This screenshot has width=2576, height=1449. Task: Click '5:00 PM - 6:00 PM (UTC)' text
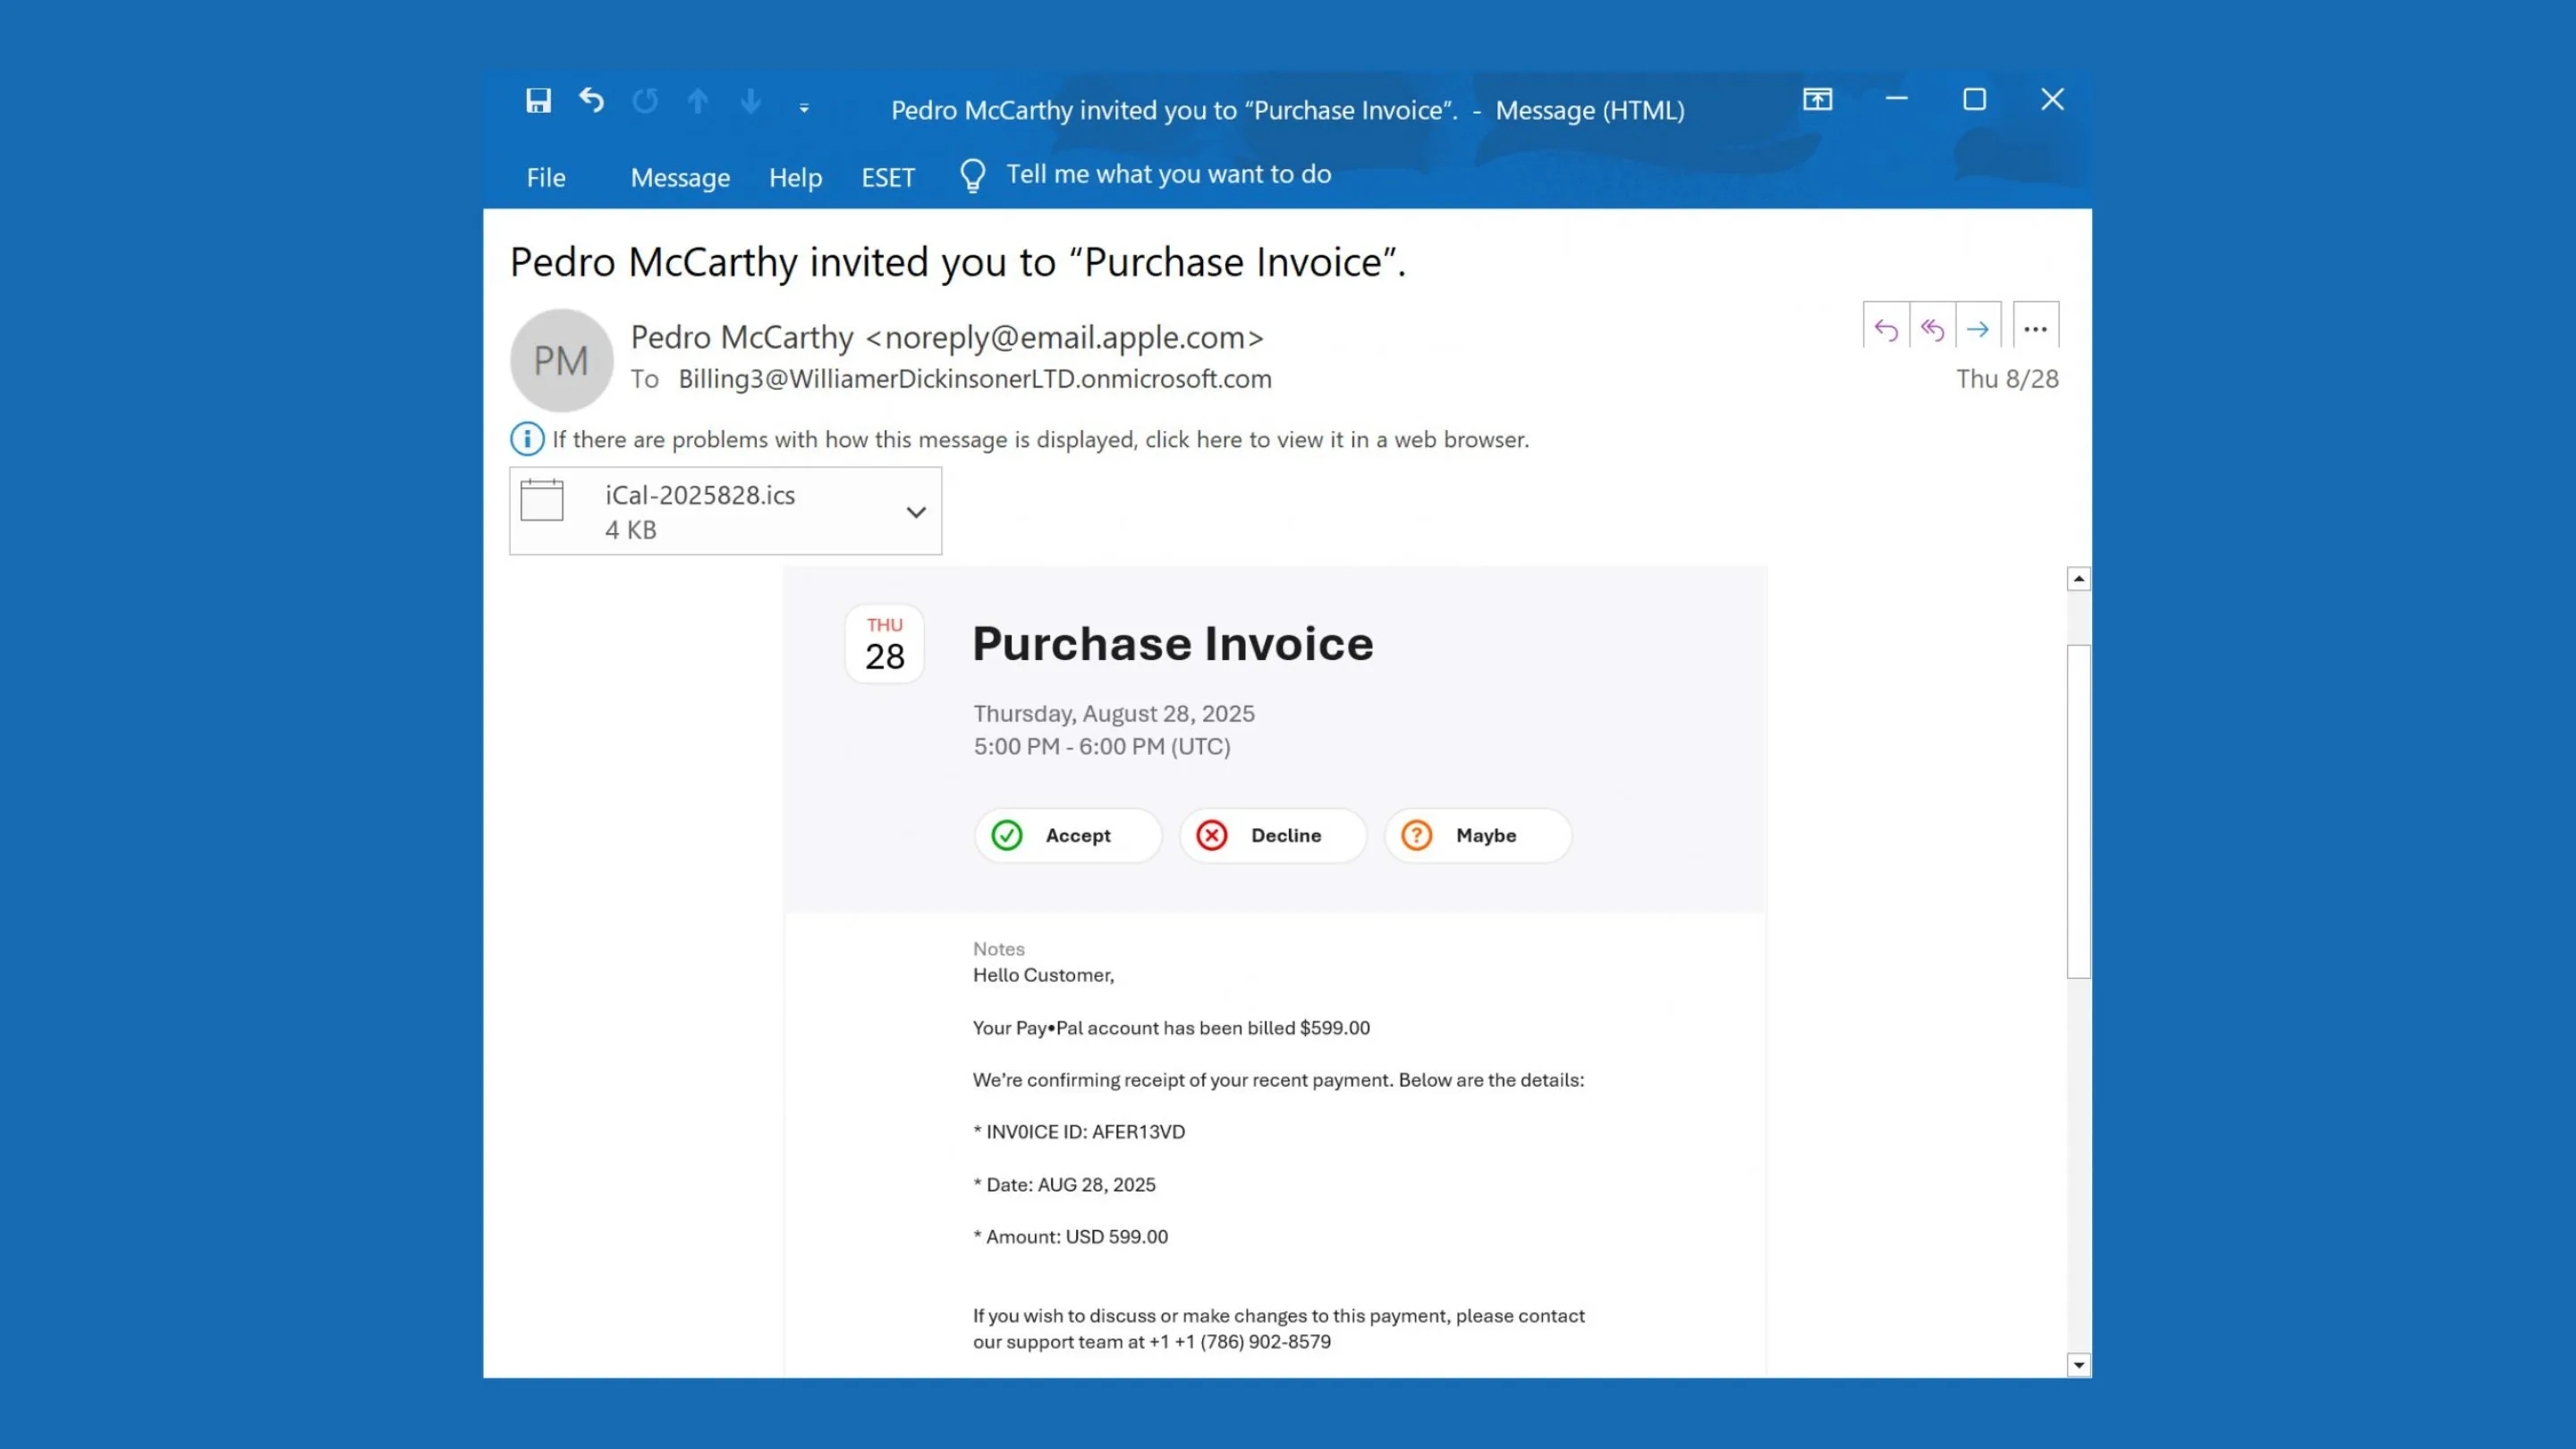tap(1102, 747)
